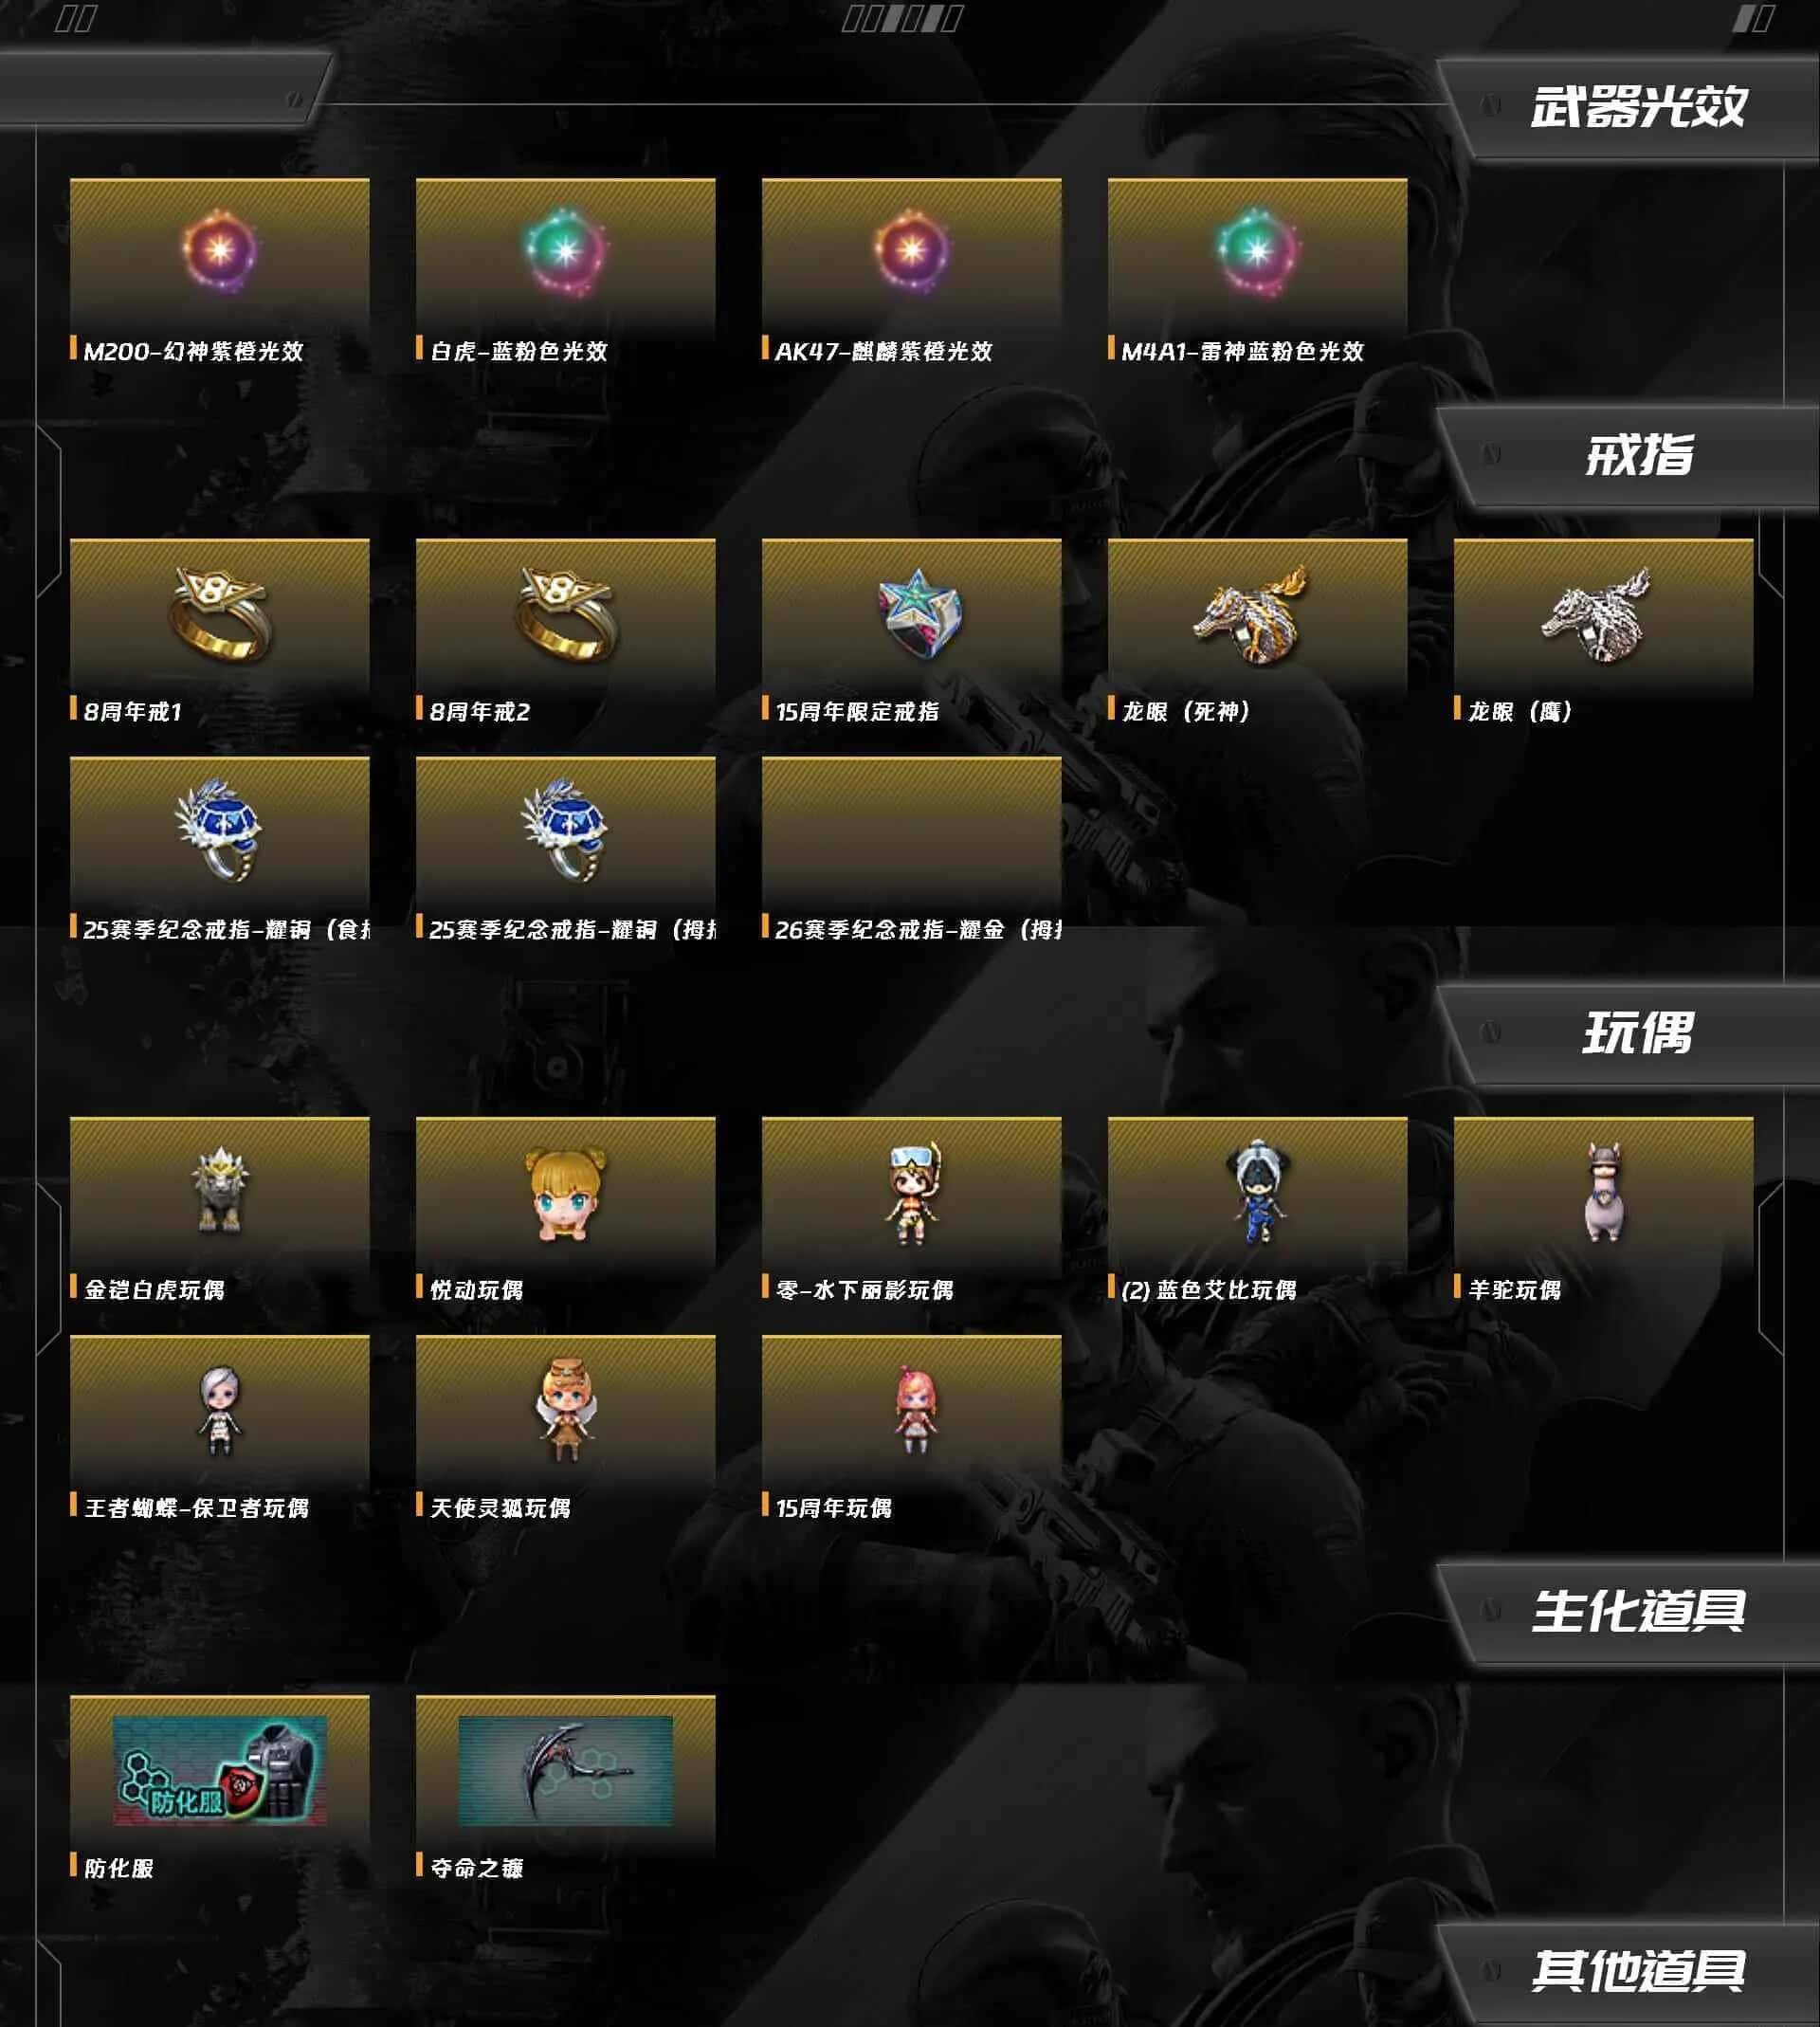The height and width of the screenshot is (2027, 1820).
Task: Jump to the 戒指 section header
Action: (x=1638, y=455)
